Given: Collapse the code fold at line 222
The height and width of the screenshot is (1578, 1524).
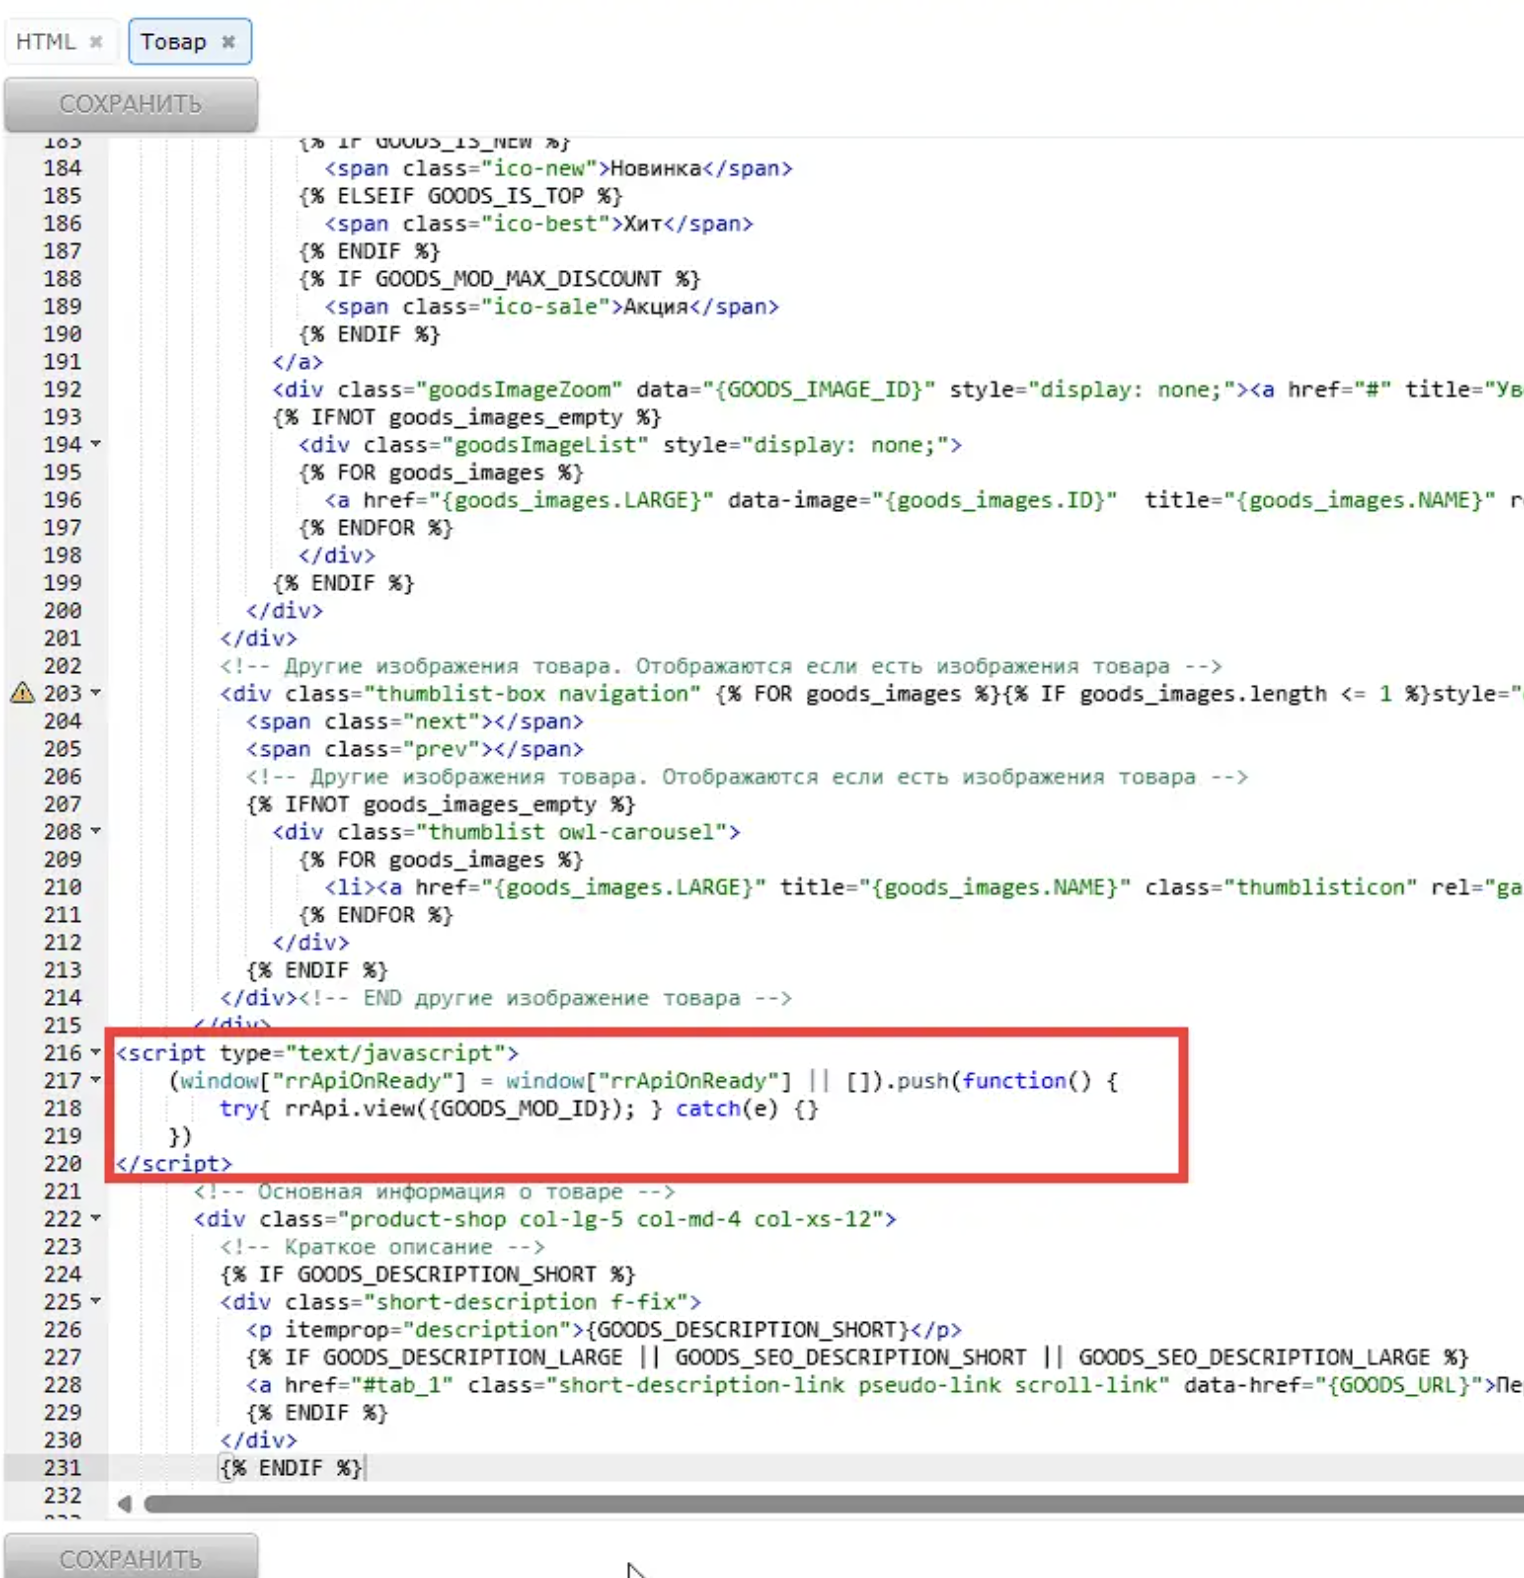Looking at the screenshot, I should coord(96,1218).
